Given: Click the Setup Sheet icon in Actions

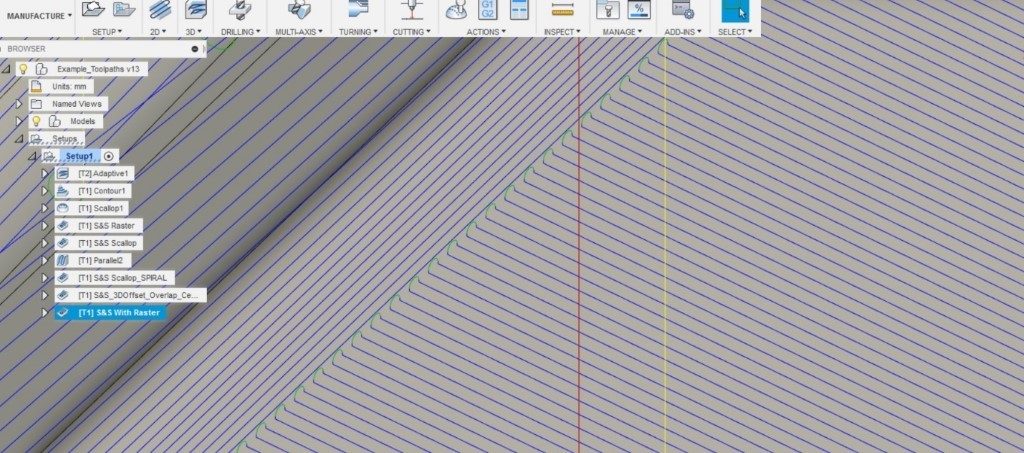Looking at the screenshot, I should pos(519,9).
